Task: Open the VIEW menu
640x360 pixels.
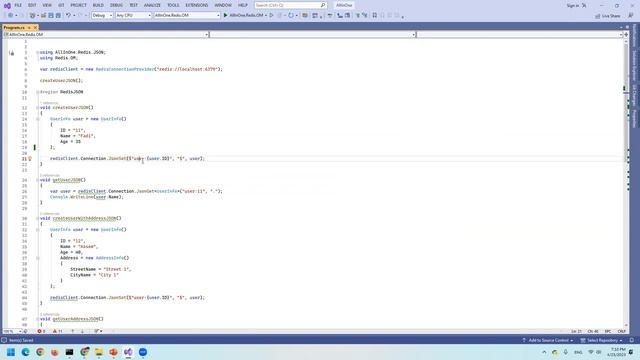Action: coord(47,5)
